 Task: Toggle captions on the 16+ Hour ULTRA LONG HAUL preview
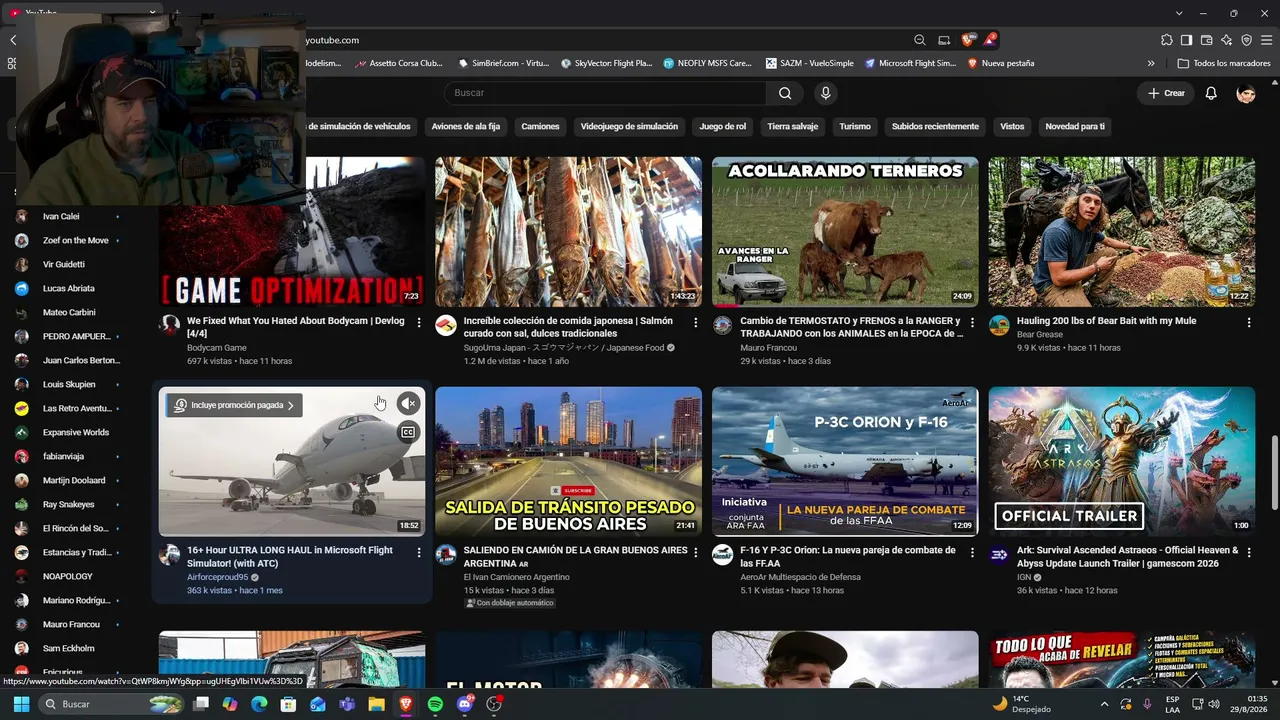click(408, 432)
